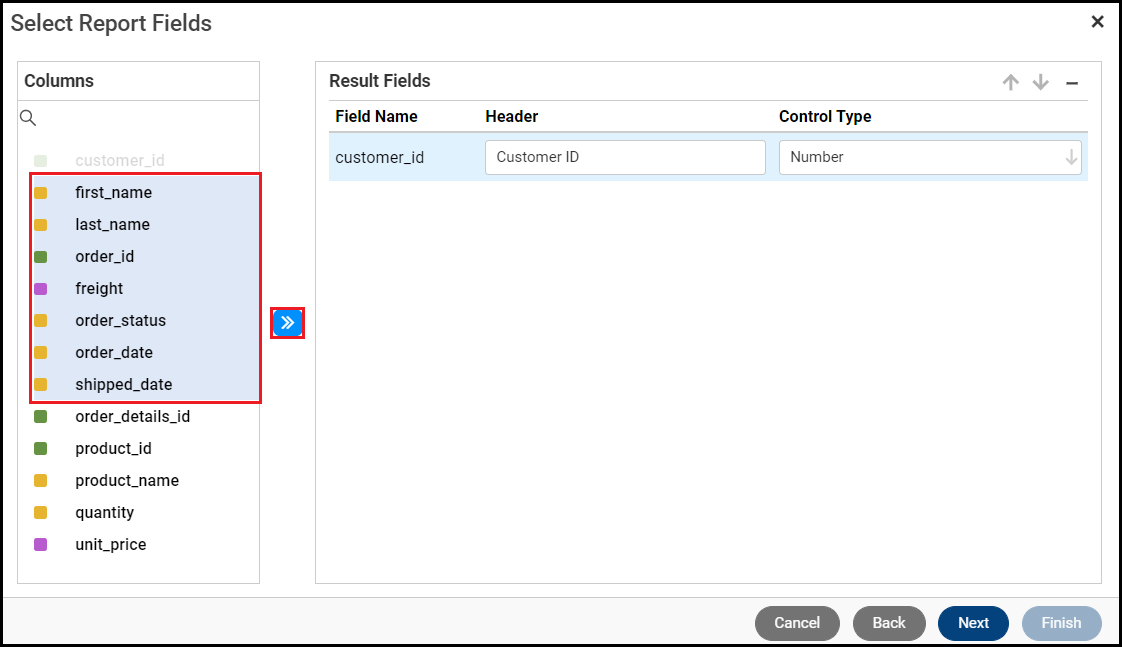This screenshot has width=1122, height=647.
Task: Click the remove field minus icon
Action: click(x=1072, y=83)
